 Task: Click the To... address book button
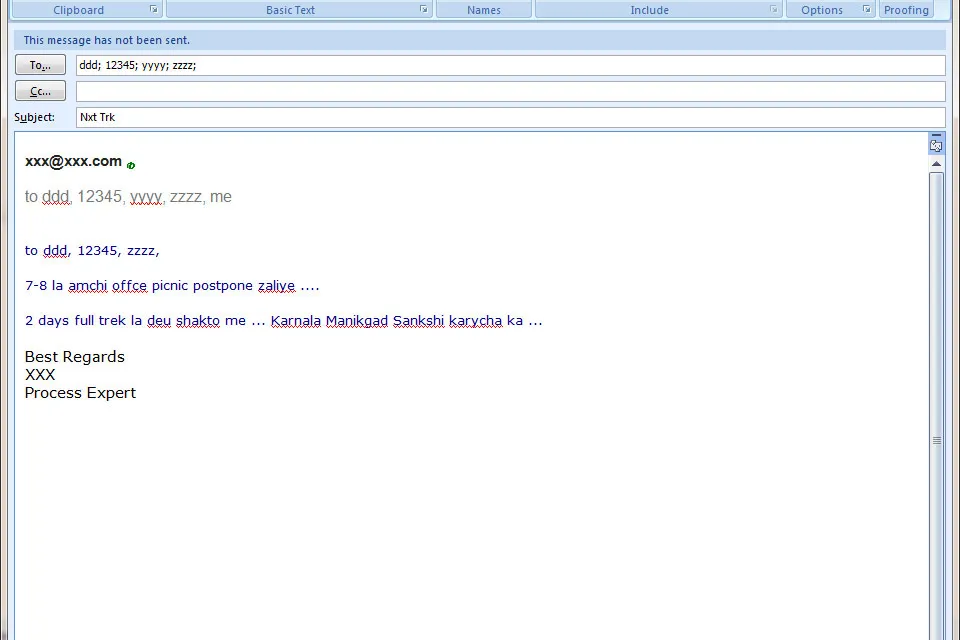40,65
